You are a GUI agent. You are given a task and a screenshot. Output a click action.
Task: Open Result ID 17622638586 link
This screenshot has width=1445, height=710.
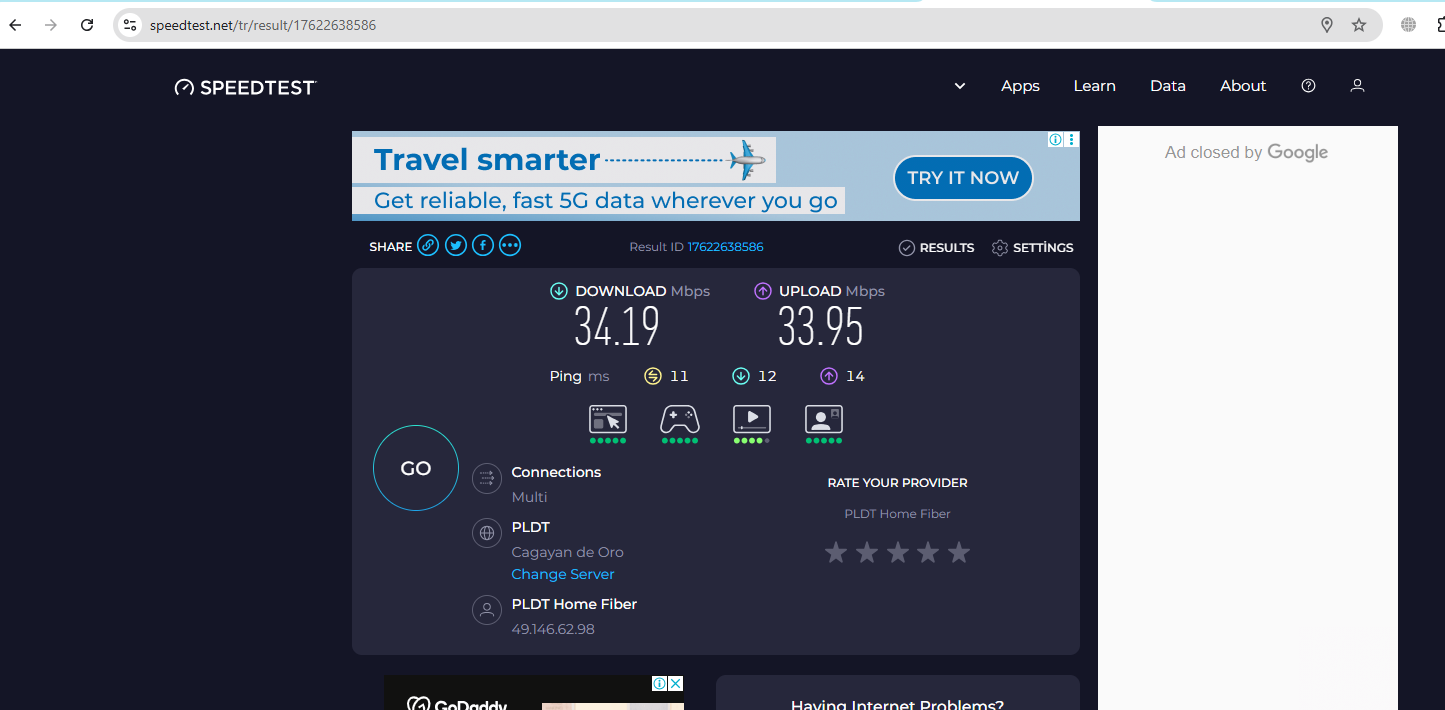click(725, 247)
